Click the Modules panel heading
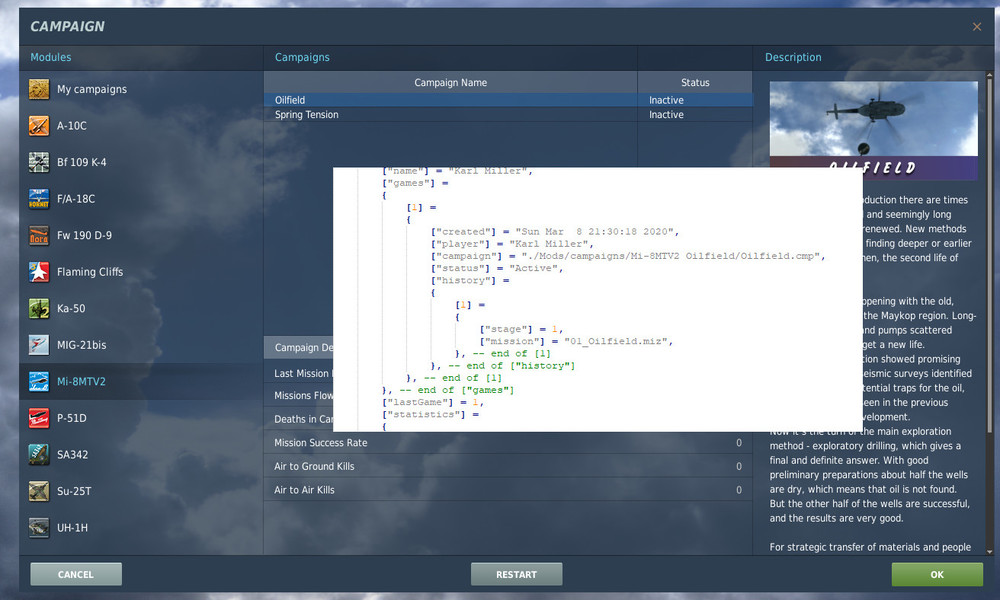The image size is (1000, 600). (x=50, y=57)
